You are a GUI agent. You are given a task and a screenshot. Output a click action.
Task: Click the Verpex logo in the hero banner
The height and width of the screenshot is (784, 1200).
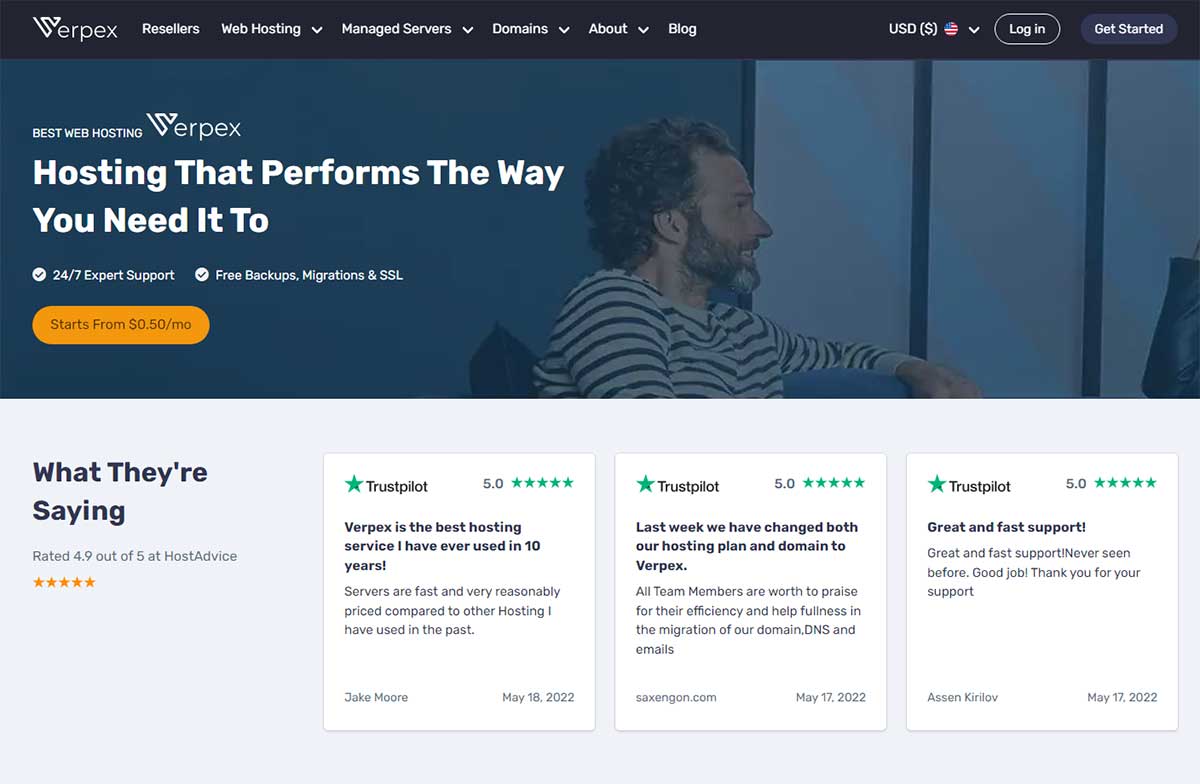[x=194, y=126]
